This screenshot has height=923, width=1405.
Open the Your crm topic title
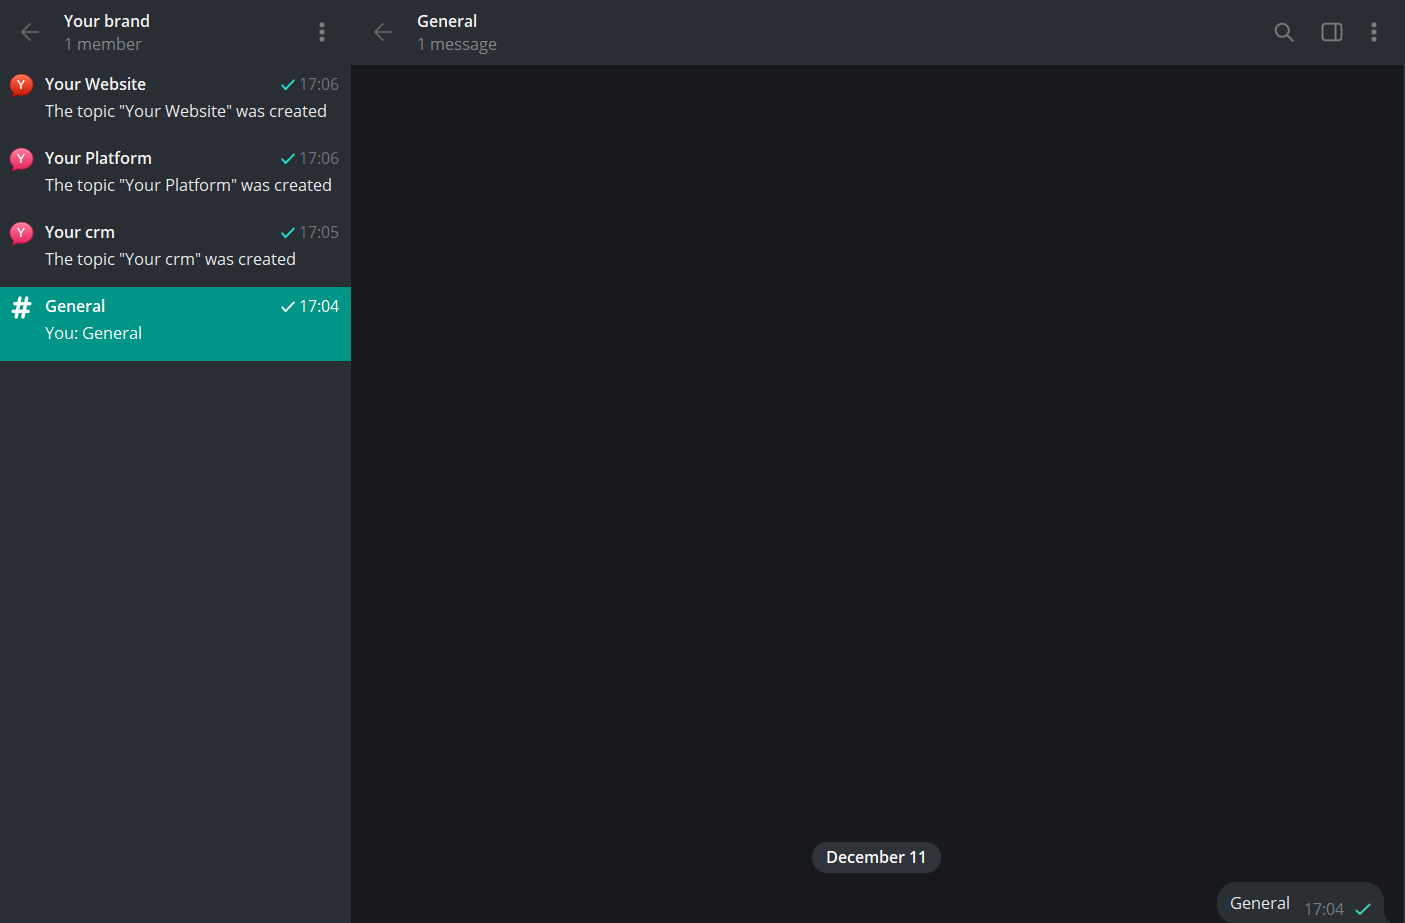coord(80,232)
